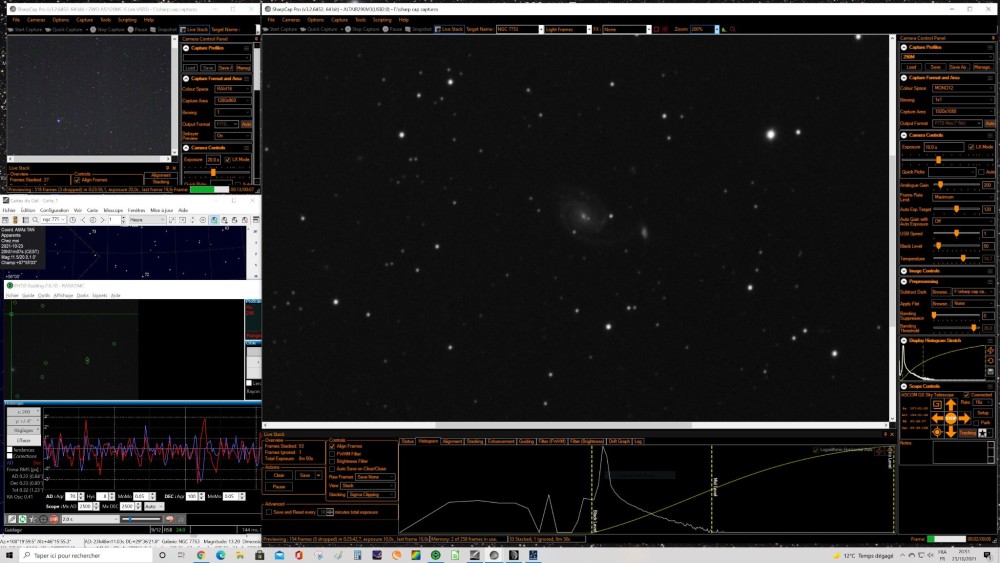Toggle Corrections checkbox in PHD2 graph
Screen dimensions: 1000x563
pos(10,457)
